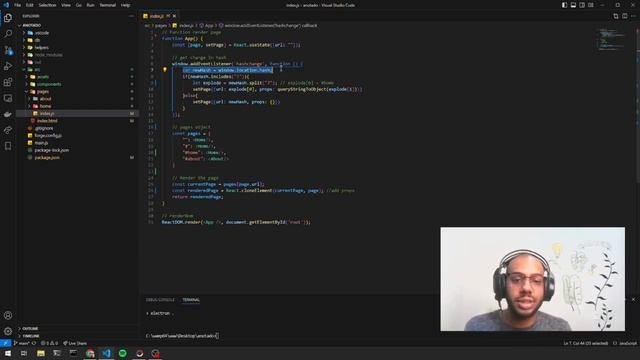The height and width of the screenshot is (360, 640).
Task: Open the Live Share view in activity bar
Action: tap(8, 130)
